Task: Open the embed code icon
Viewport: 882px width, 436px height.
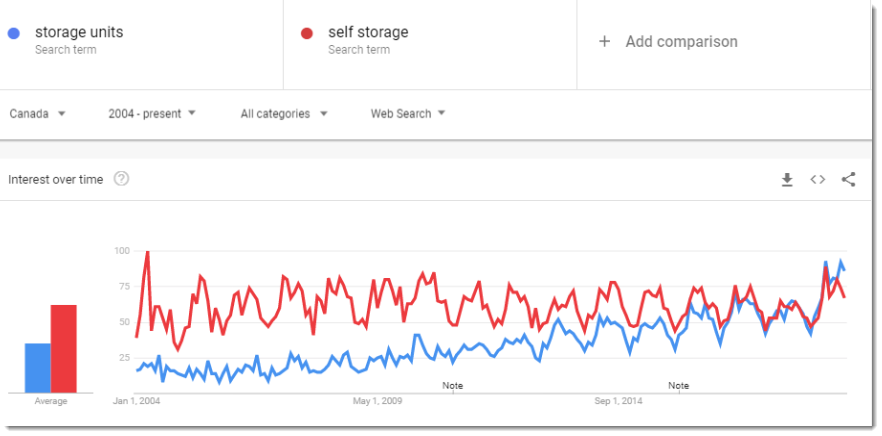Action: point(817,179)
